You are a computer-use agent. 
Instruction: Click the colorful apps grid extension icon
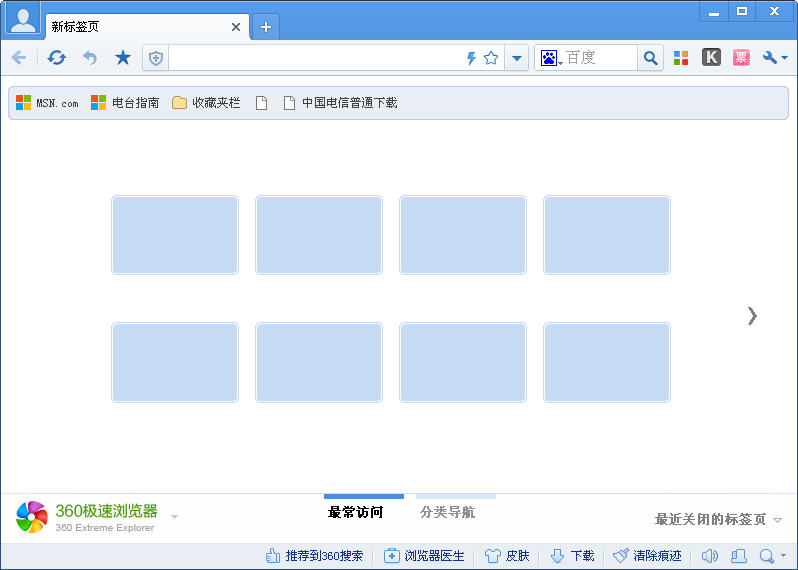click(x=681, y=58)
